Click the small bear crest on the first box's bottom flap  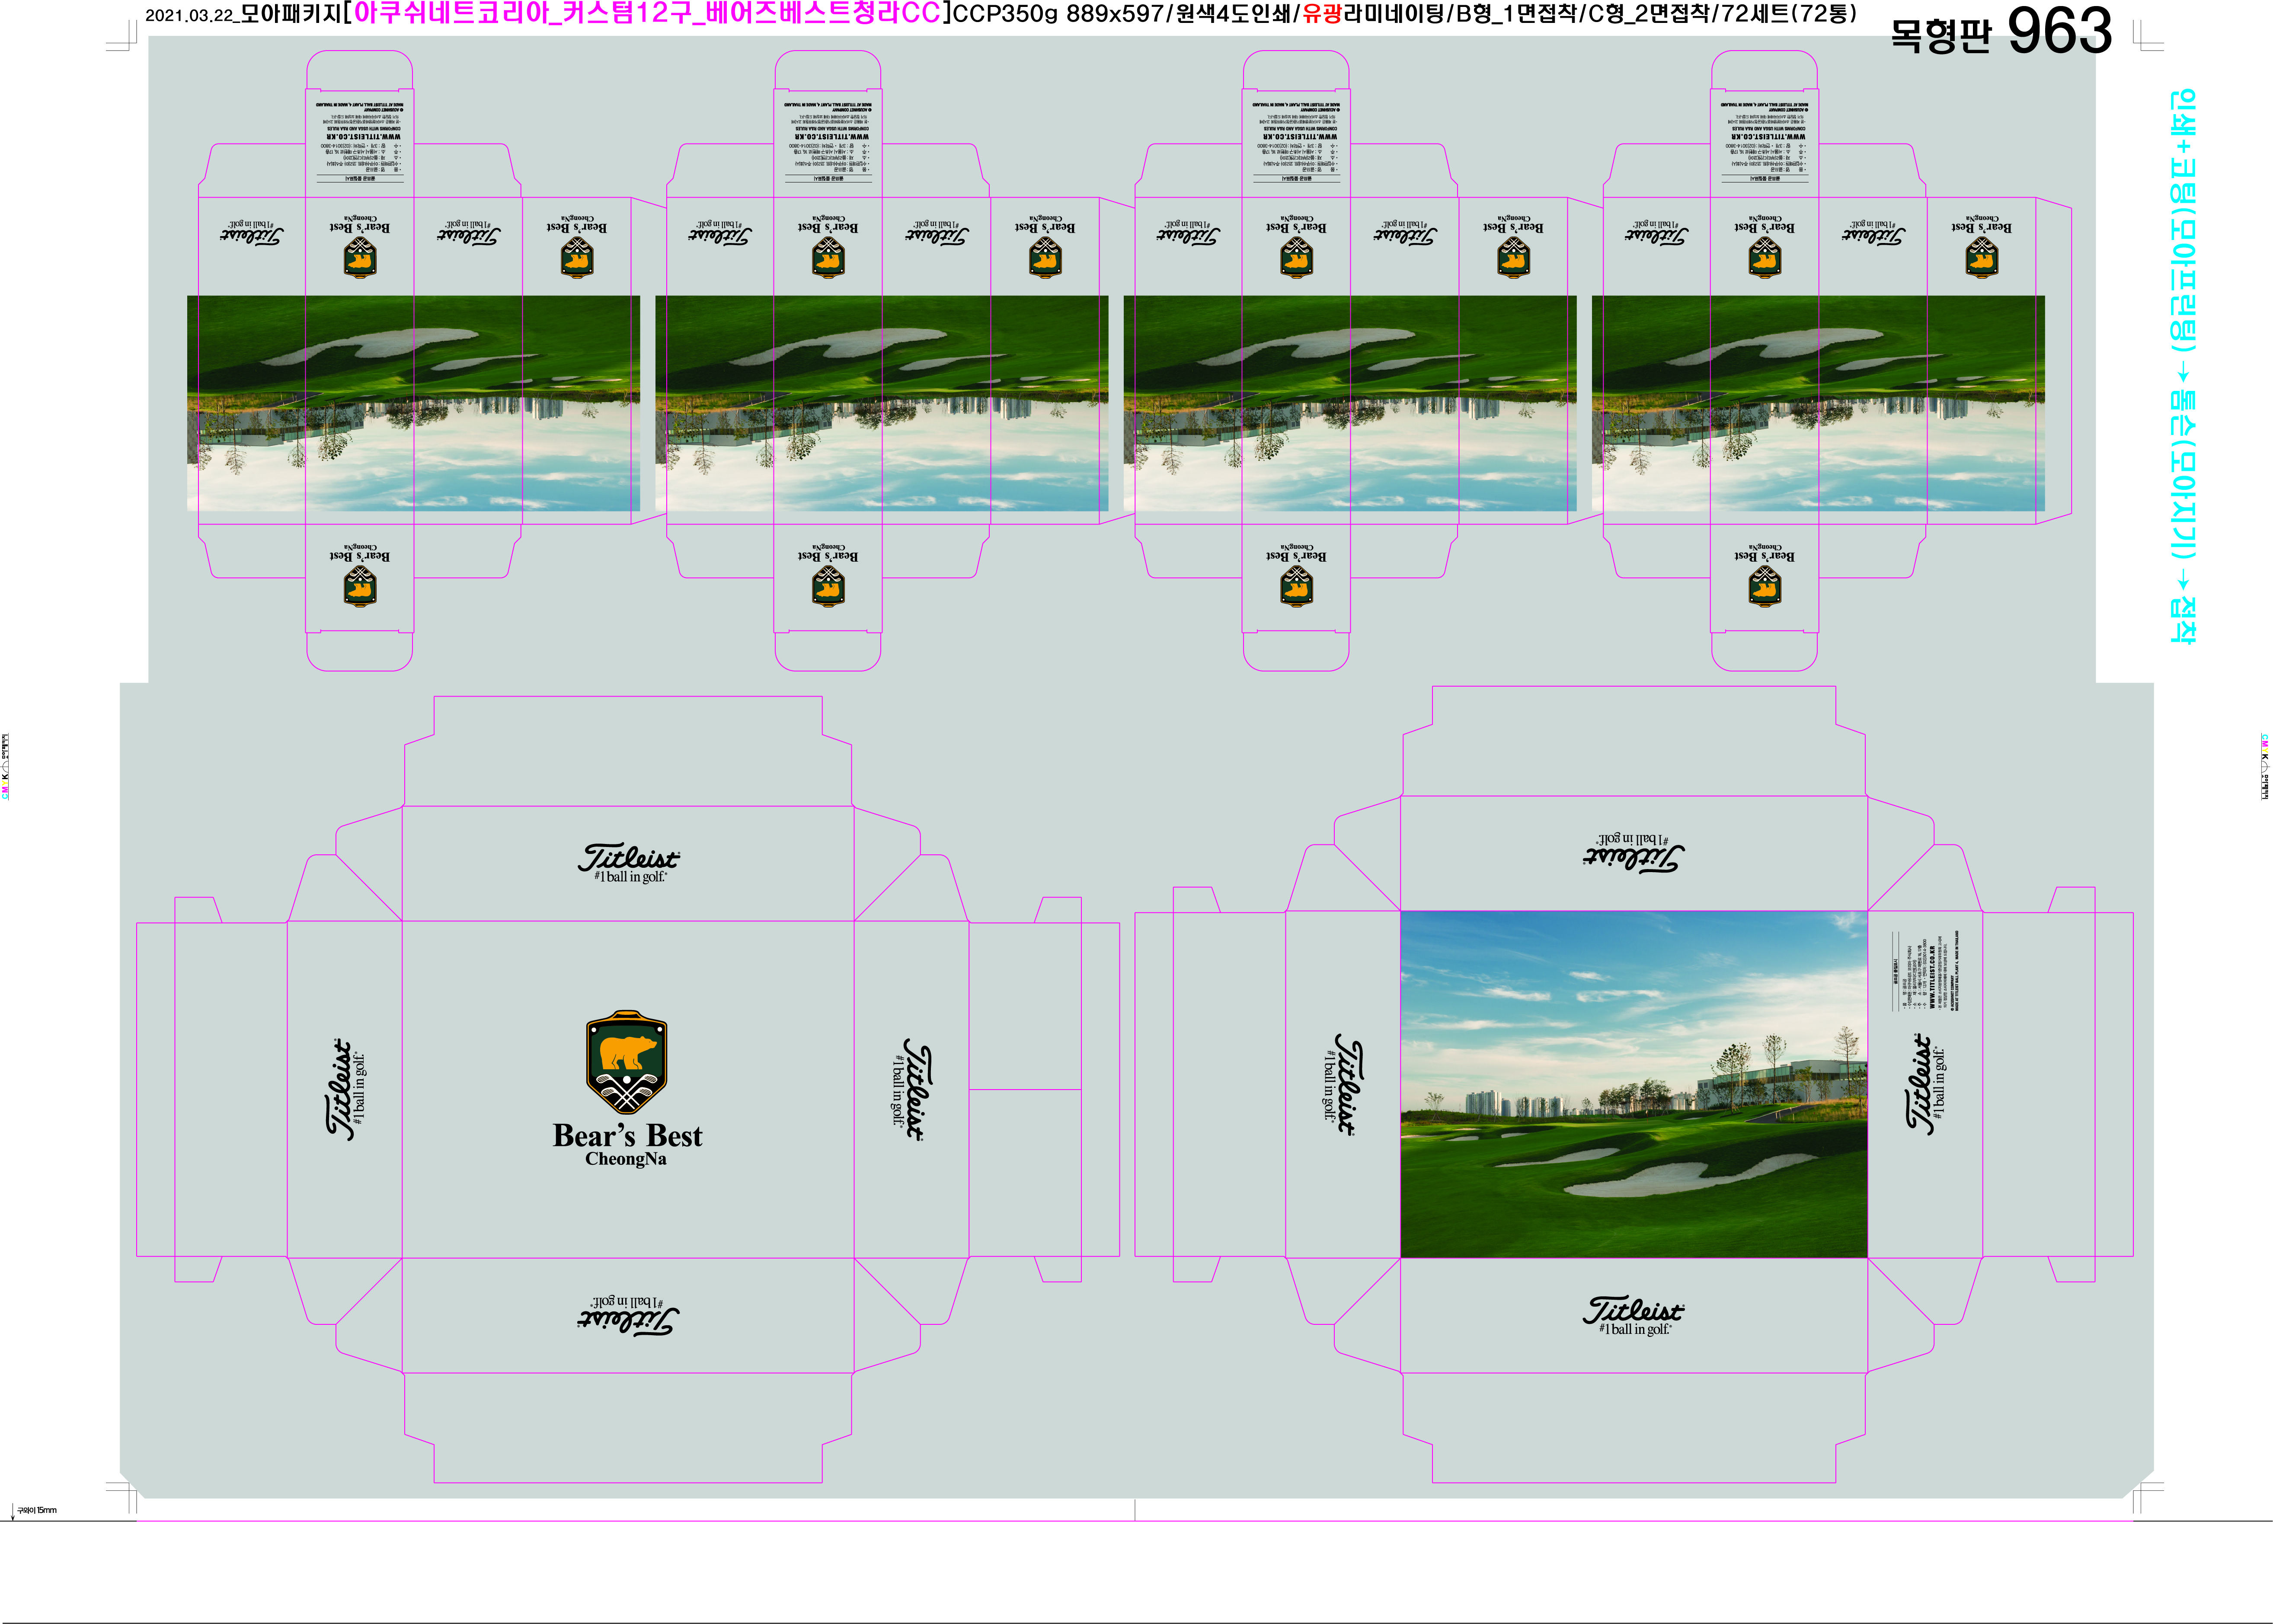pos(360,587)
